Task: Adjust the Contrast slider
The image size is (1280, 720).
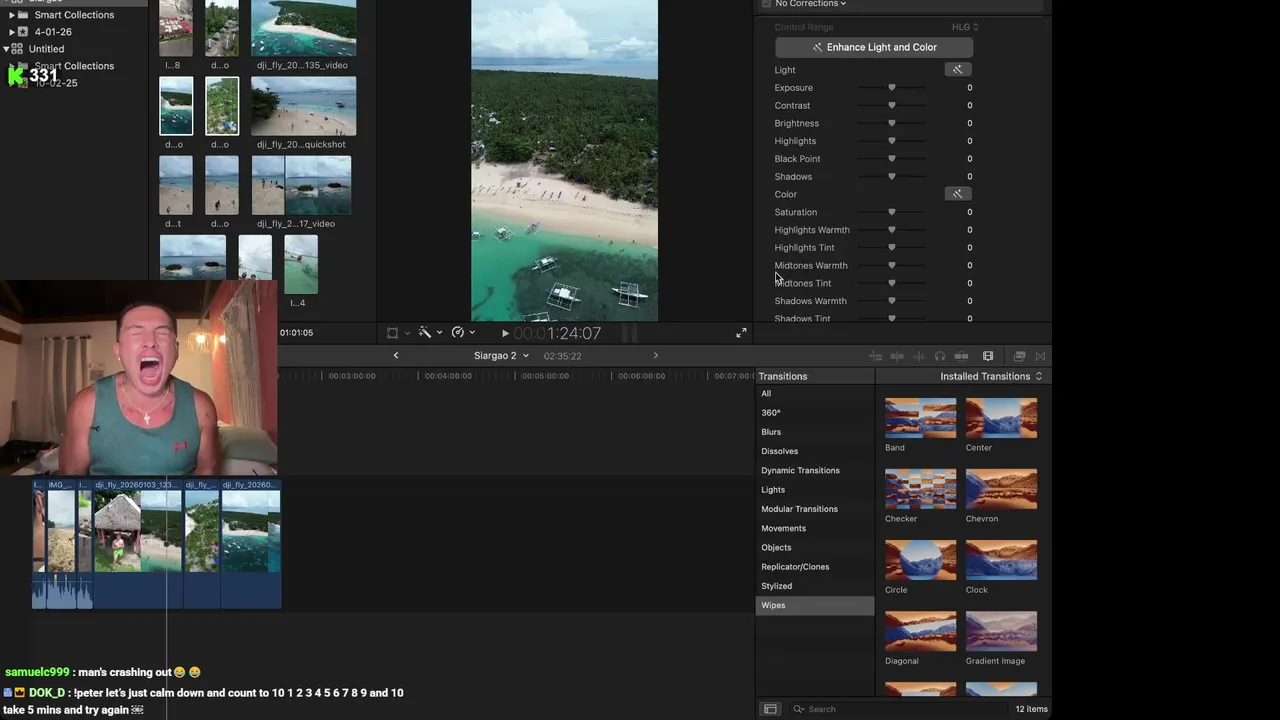Action: tap(892, 106)
